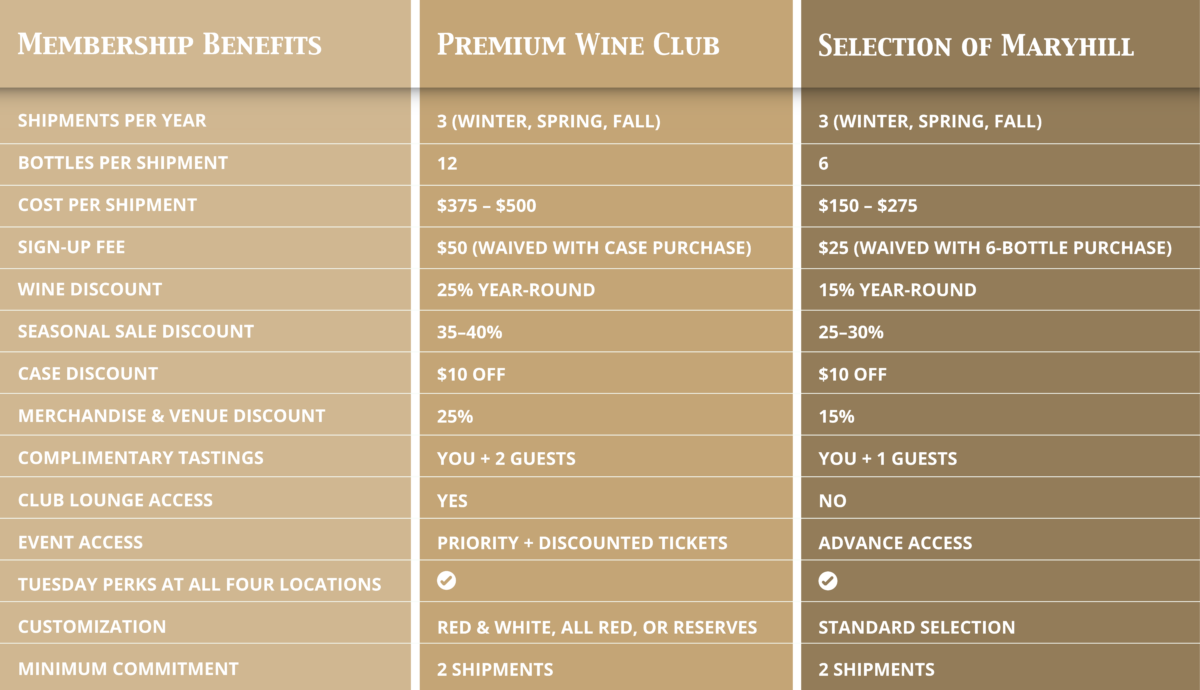Screen dimensions: 1200x690
Task: Click the Standard Selection customization cell
Action: pyautogui.click(x=917, y=627)
